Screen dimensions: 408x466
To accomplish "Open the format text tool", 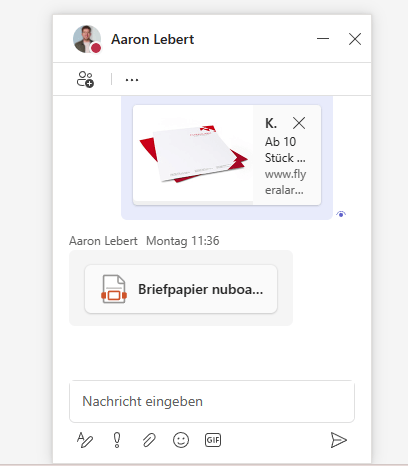I will point(85,440).
